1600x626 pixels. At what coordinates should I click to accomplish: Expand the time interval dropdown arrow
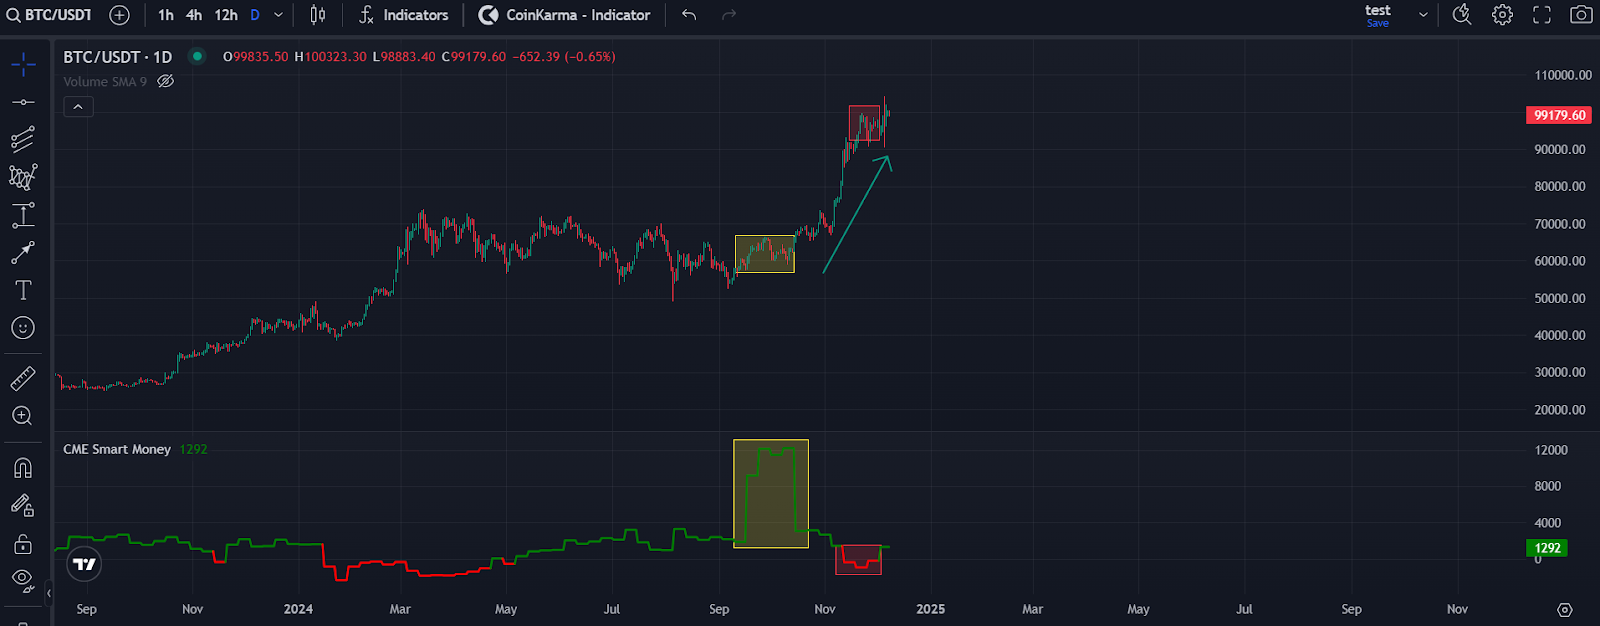tap(278, 15)
